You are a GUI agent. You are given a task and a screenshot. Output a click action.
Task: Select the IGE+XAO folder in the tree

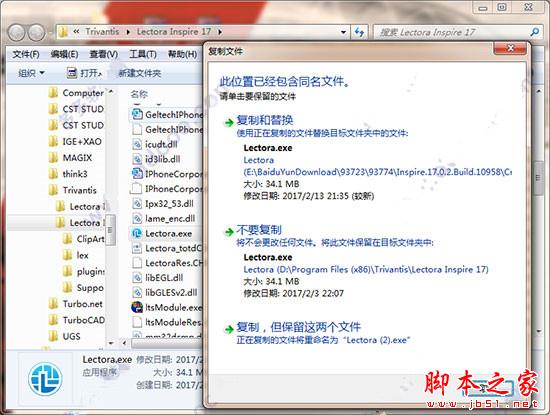coord(75,141)
